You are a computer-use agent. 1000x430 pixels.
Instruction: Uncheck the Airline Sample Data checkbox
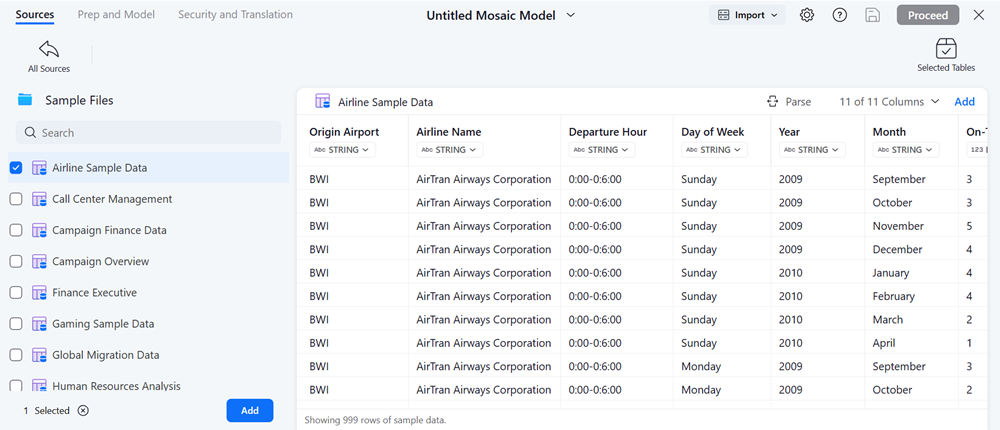point(16,168)
